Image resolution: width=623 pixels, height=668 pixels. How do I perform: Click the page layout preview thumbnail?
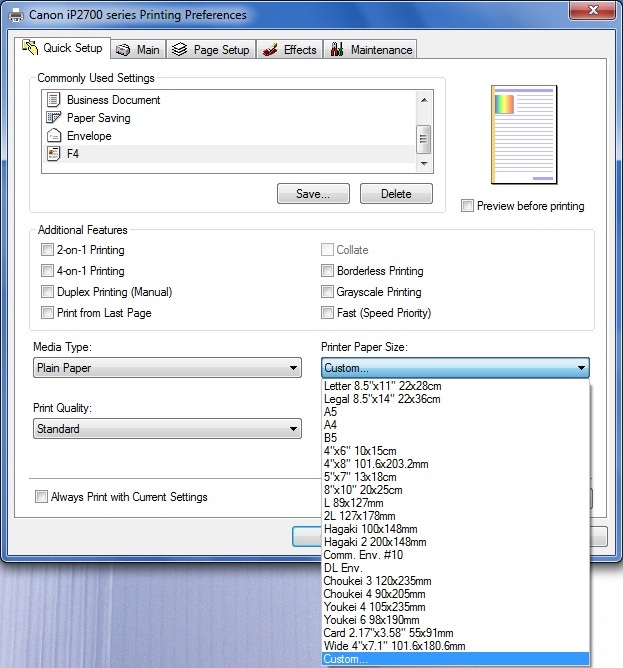(524, 134)
